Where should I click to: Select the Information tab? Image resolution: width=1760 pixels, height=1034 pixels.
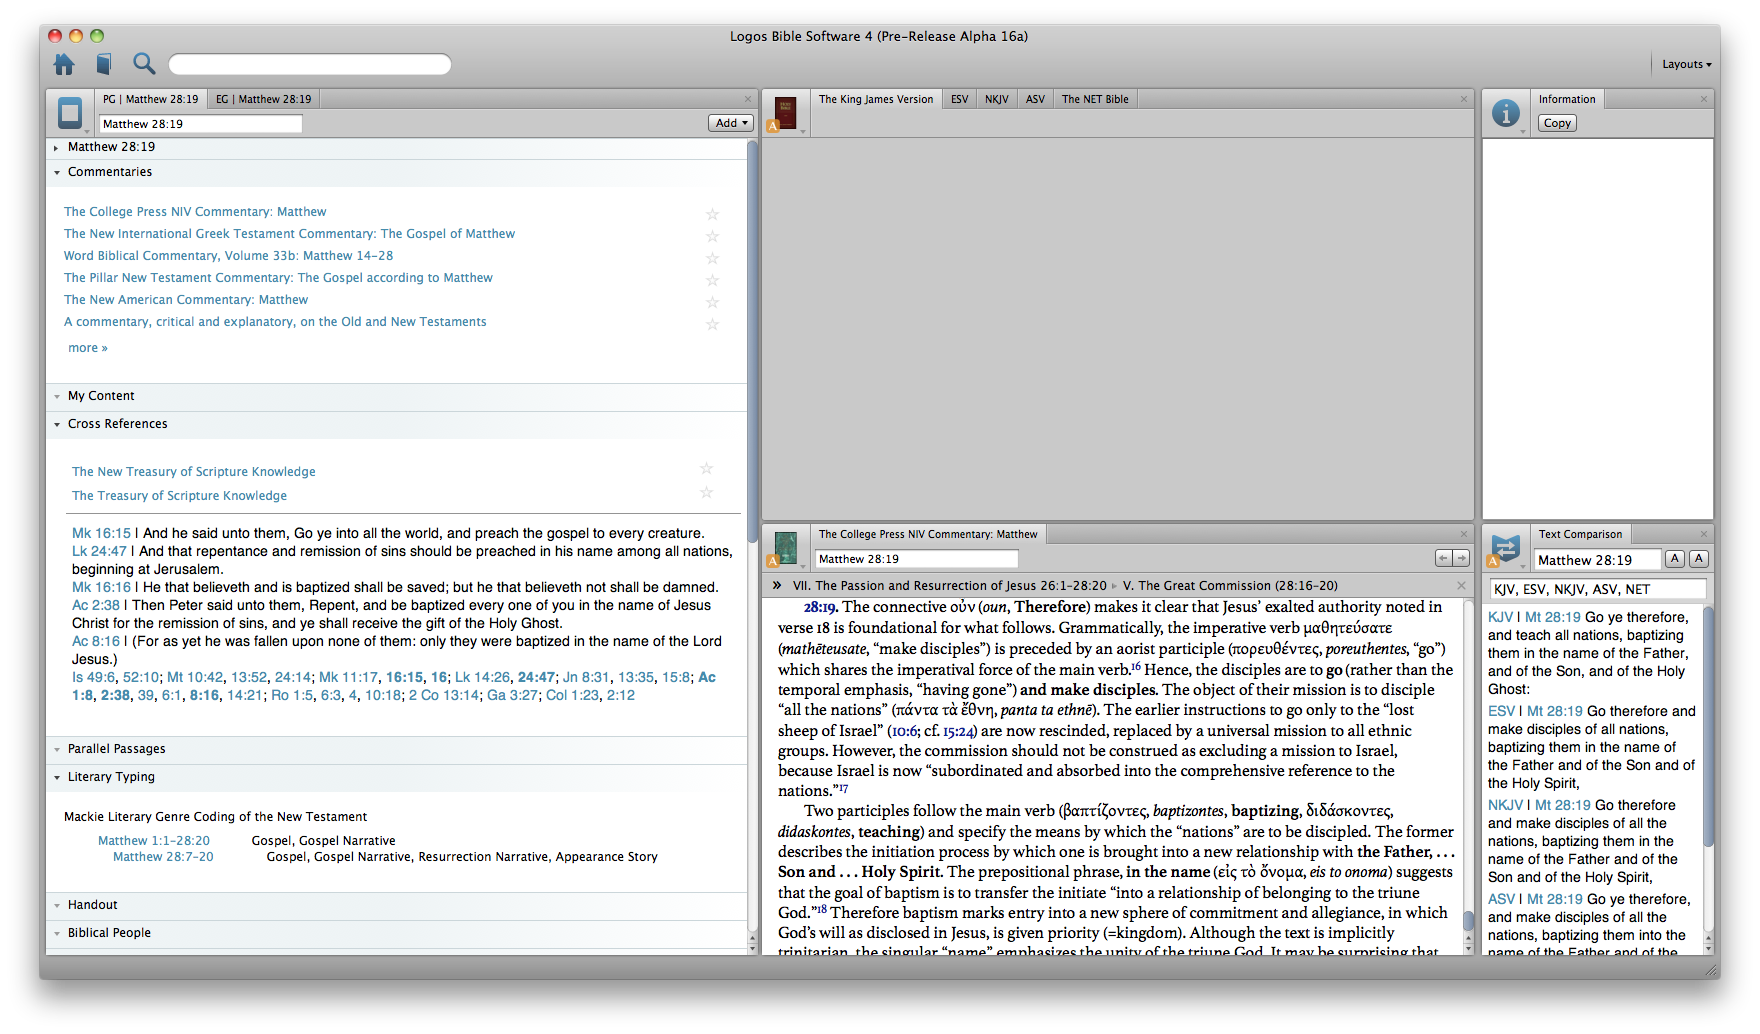pos(1567,99)
